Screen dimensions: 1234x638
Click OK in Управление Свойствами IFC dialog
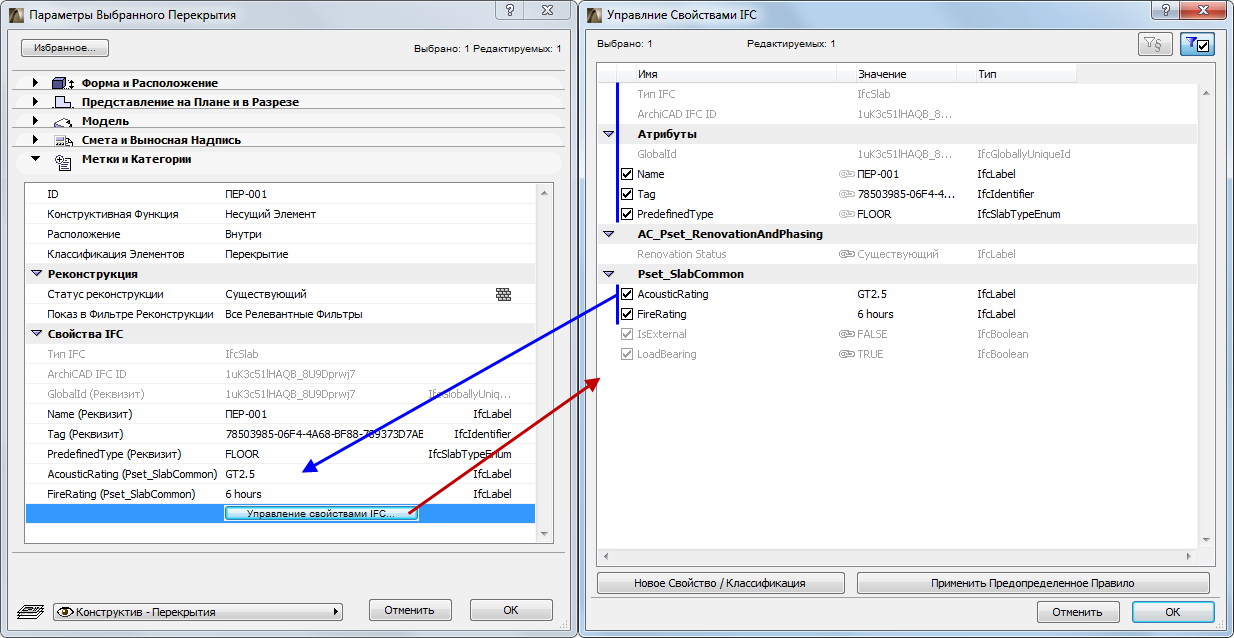(1173, 612)
